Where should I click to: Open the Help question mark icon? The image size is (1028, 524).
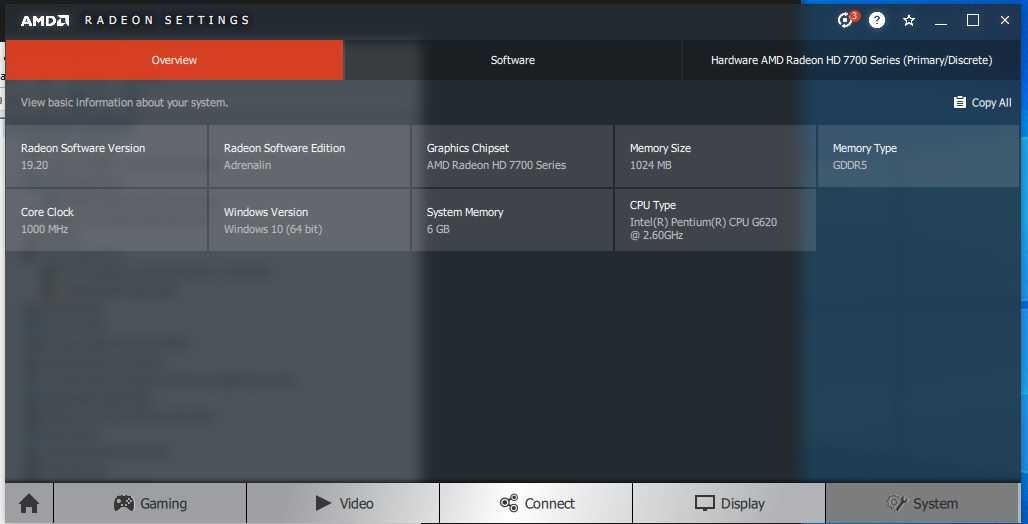click(877, 20)
